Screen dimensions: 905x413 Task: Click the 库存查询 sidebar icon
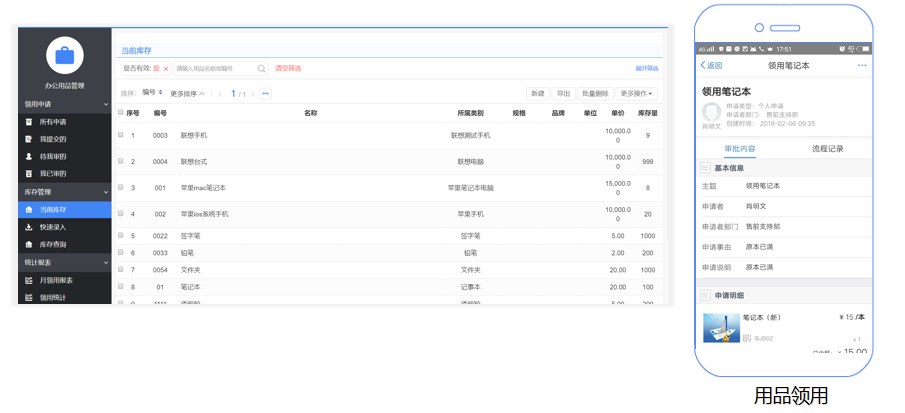pyautogui.click(x=28, y=245)
